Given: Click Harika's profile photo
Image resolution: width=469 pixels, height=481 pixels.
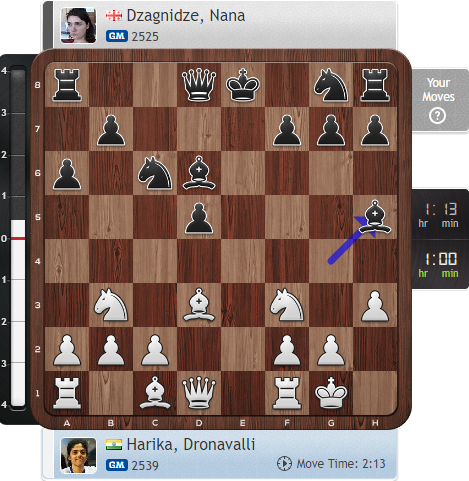Looking at the screenshot, I should pyautogui.click(x=78, y=456).
